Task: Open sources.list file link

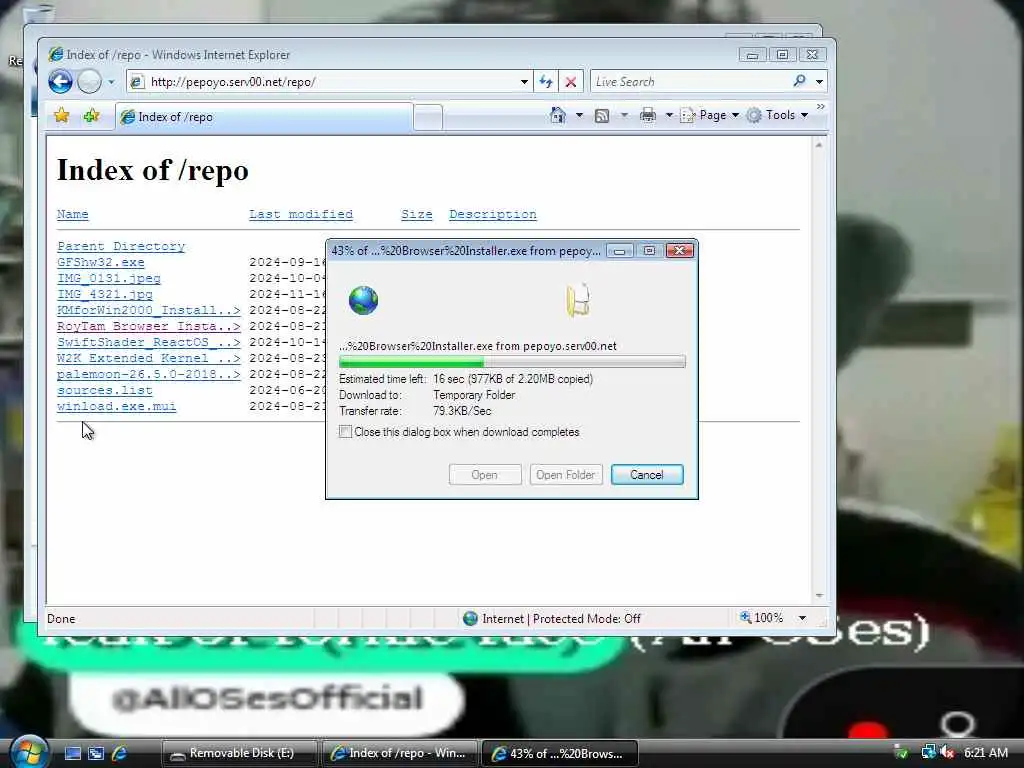Action: point(104,390)
